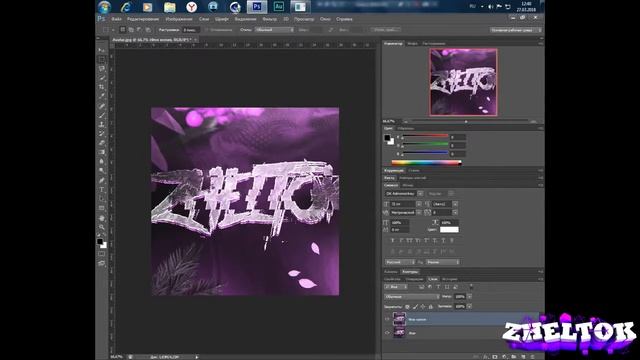
Task: Open the Style dropdown in options bar
Action: click(274, 30)
